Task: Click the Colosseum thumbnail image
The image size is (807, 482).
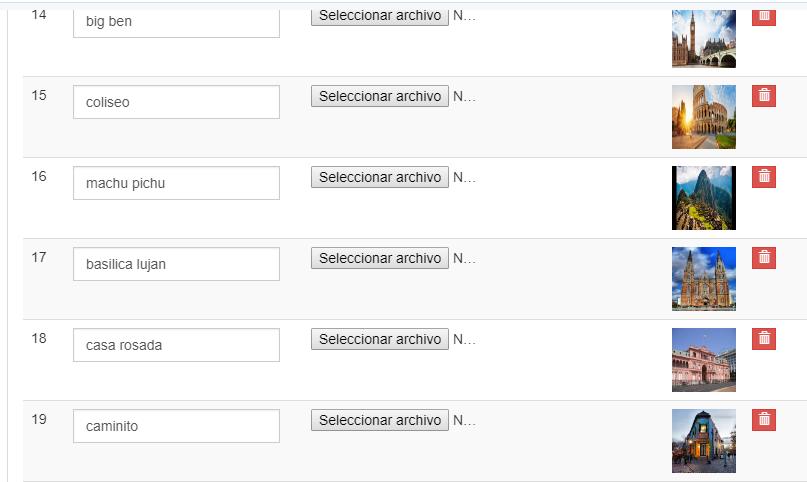Action: tap(703, 117)
